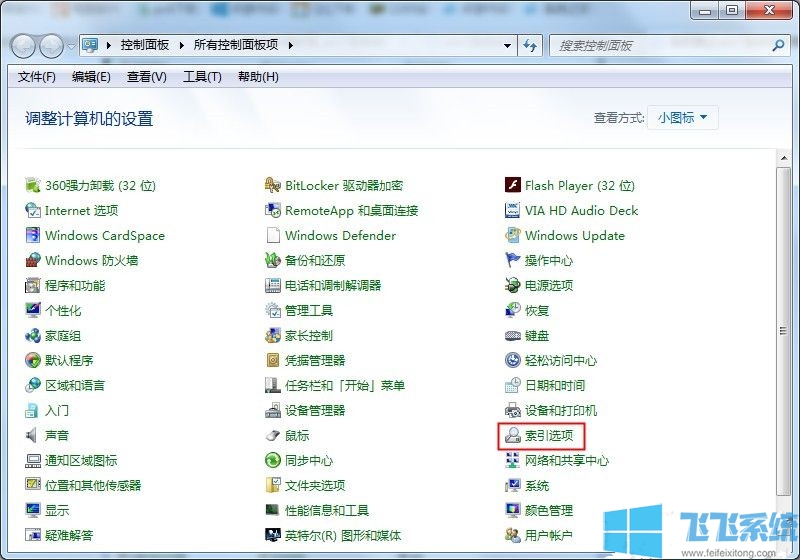Image resolution: width=800 pixels, height=560 pixels.
Task: Click the Windows 防火墙 icon
Action: (x=33, y=260)
